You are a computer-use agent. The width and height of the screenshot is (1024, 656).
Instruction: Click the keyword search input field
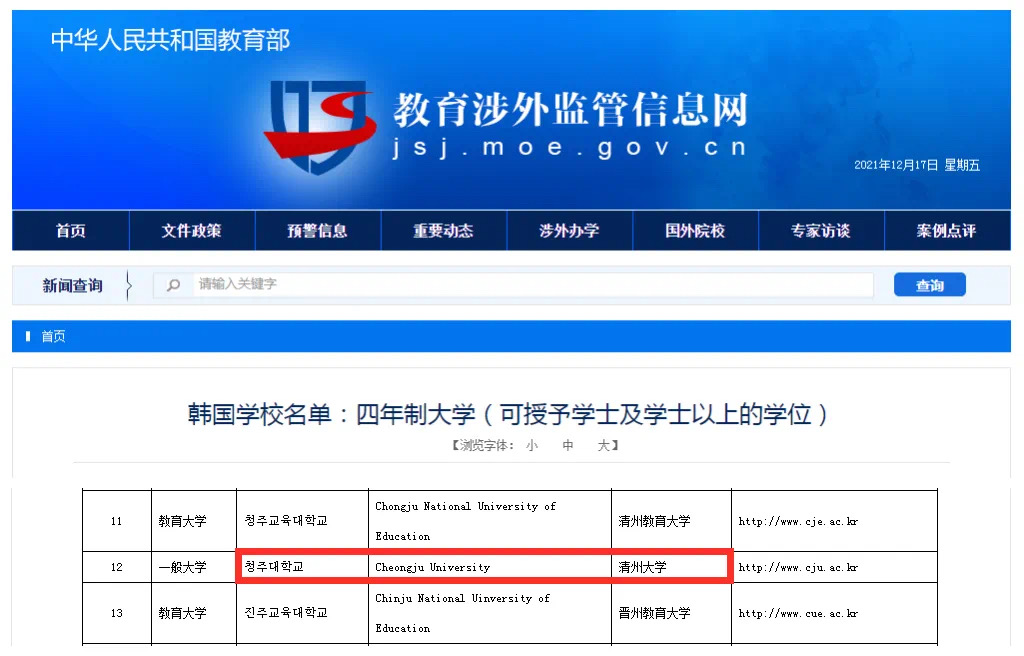530,285
